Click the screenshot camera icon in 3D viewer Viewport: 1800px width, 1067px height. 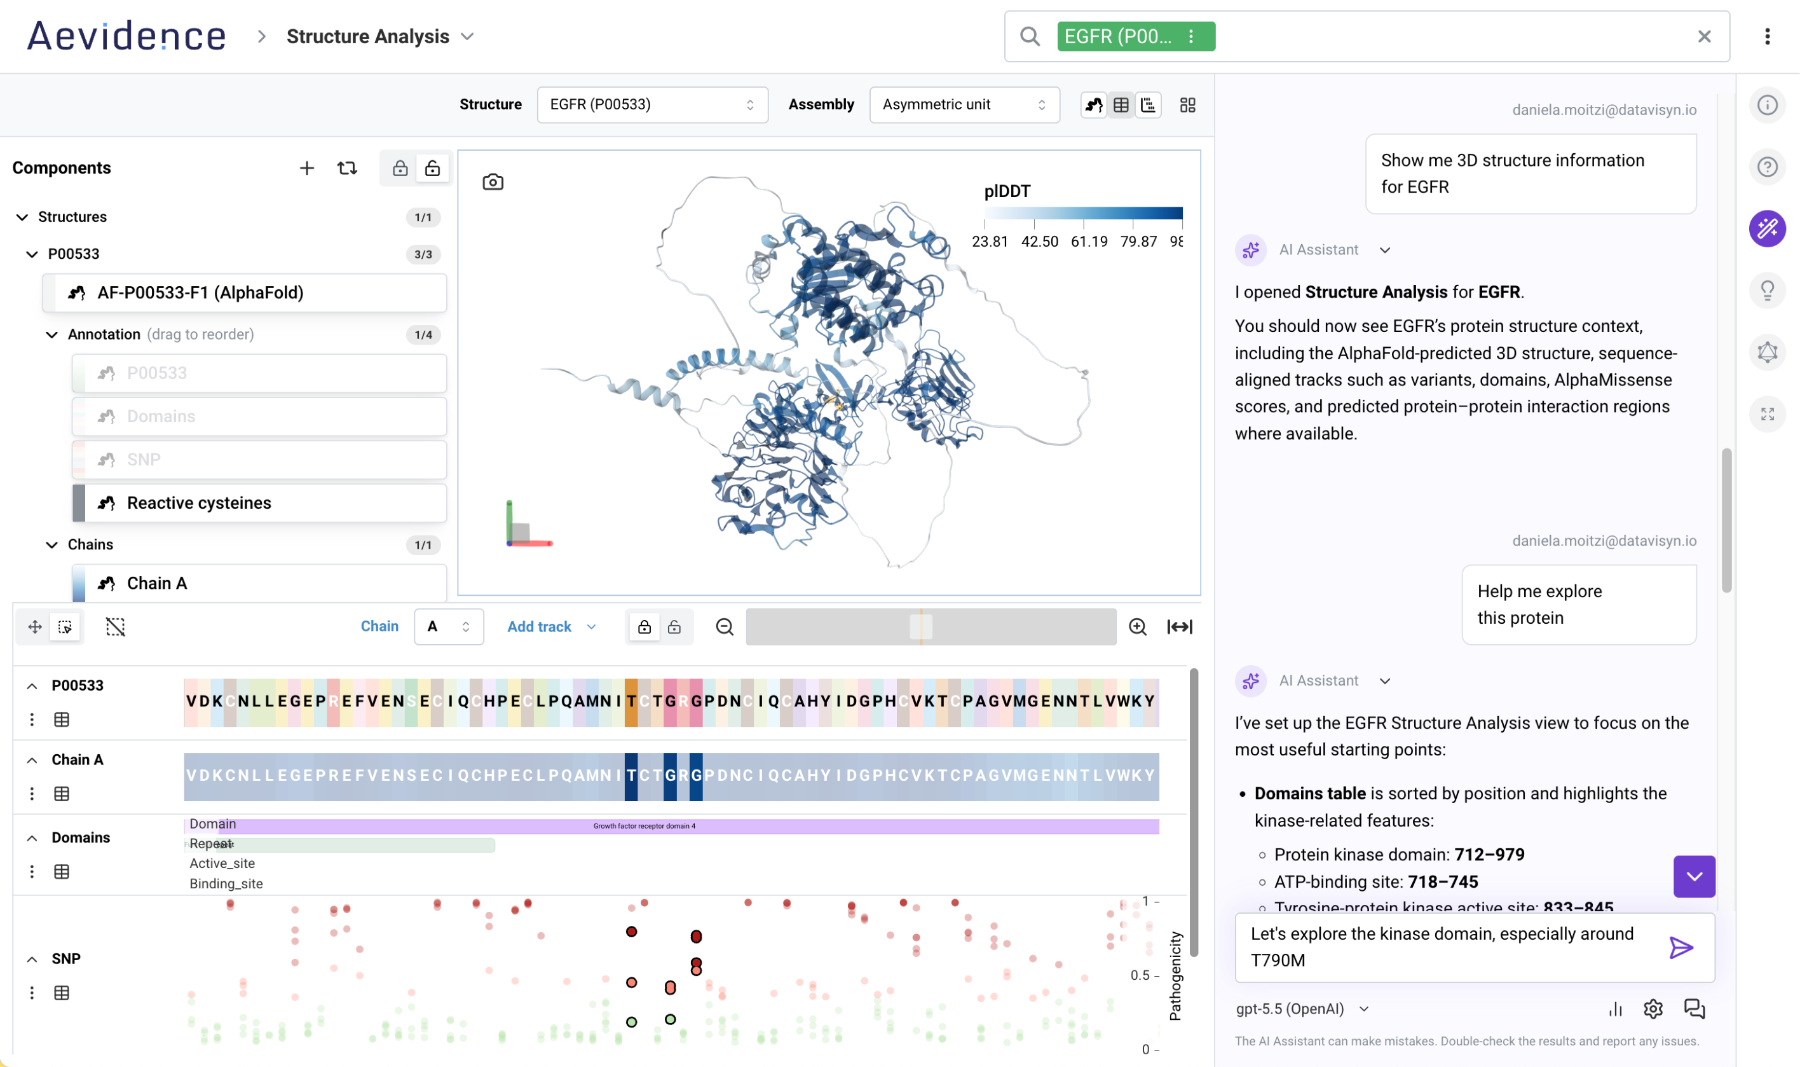493,182
